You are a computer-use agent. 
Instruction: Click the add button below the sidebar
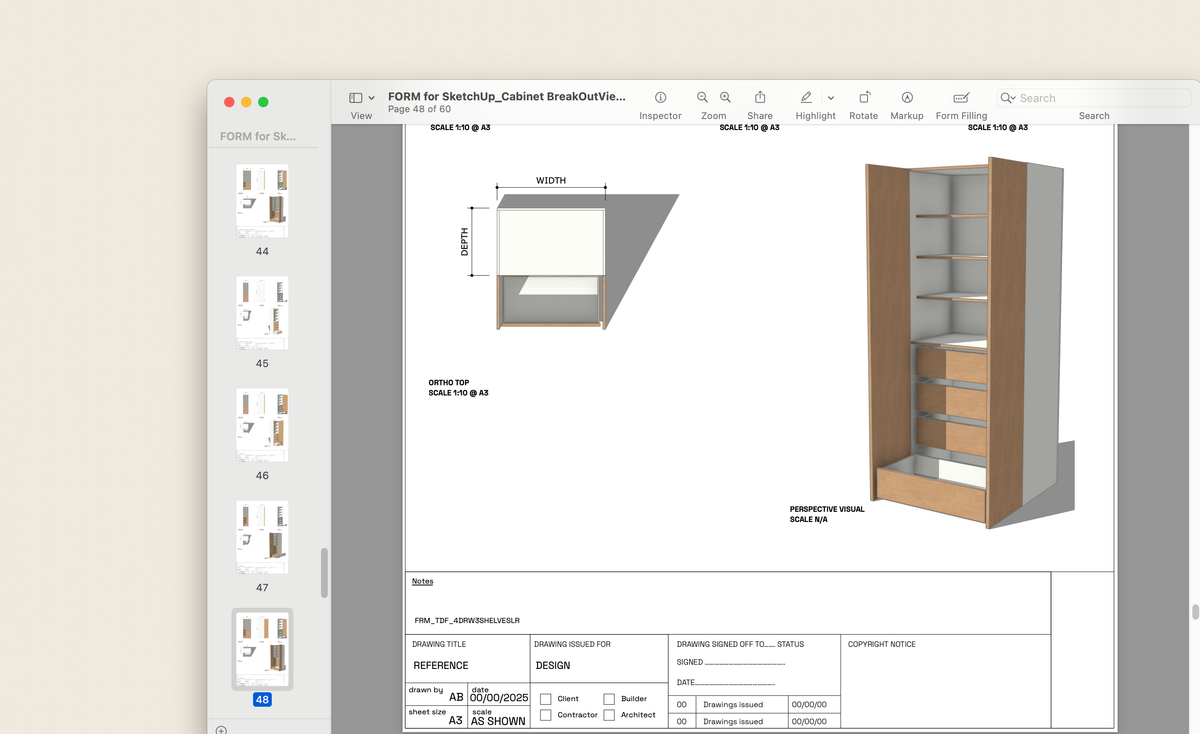point(221,730)
